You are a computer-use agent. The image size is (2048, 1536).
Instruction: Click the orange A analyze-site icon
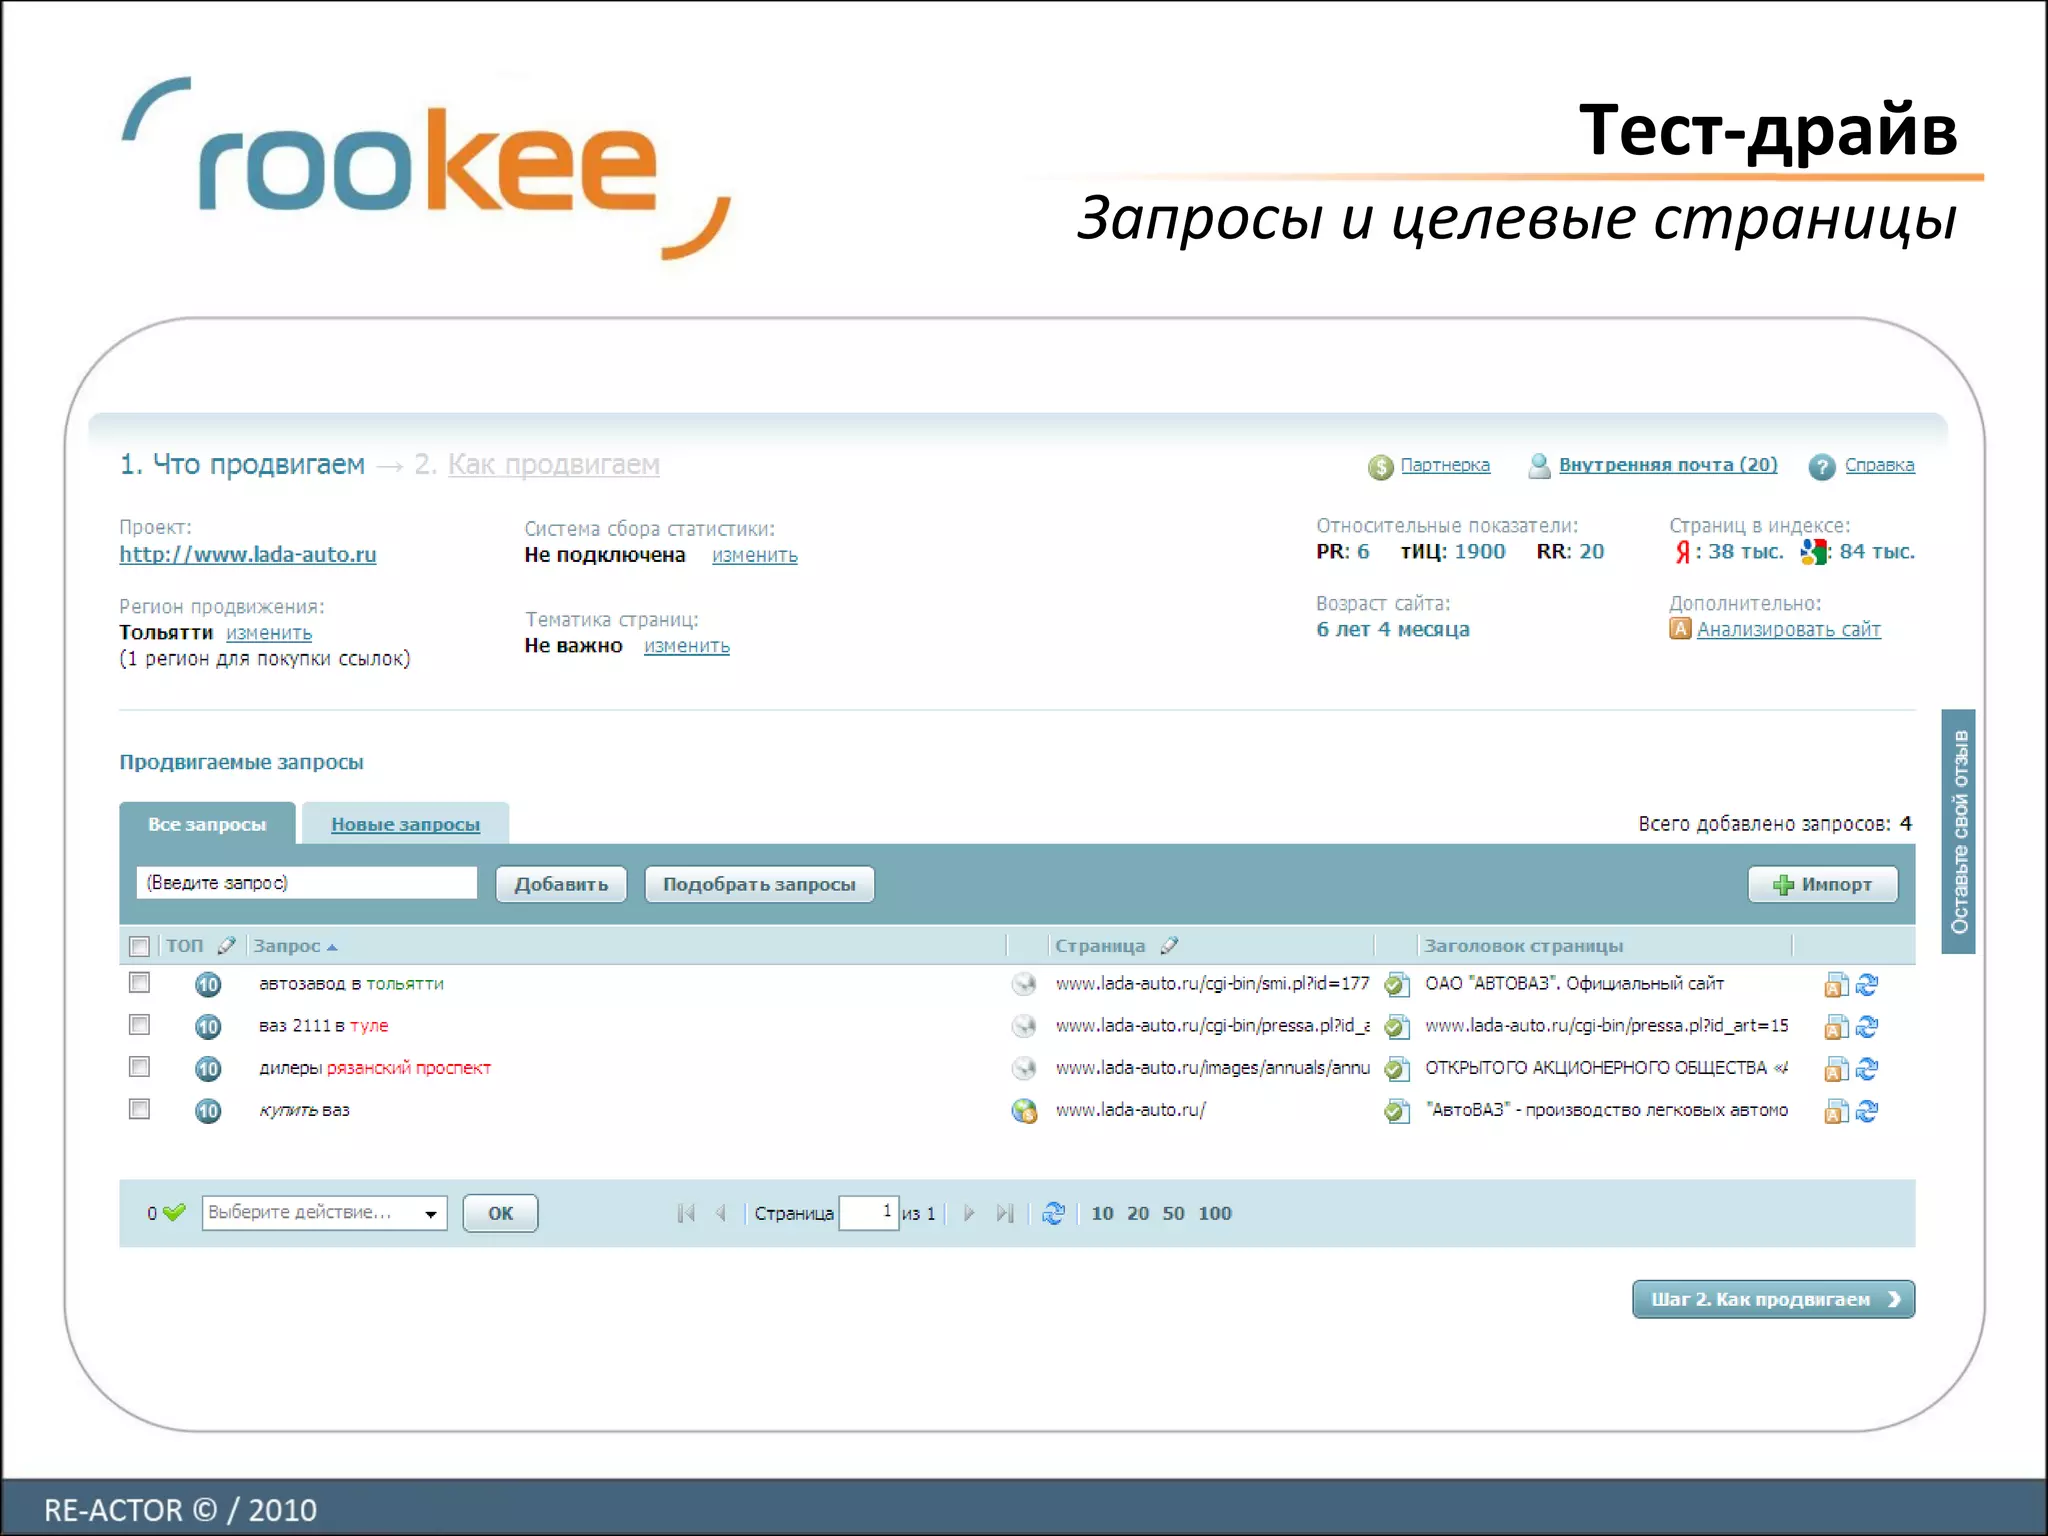pyautogui.click(x=1680, y=629)
